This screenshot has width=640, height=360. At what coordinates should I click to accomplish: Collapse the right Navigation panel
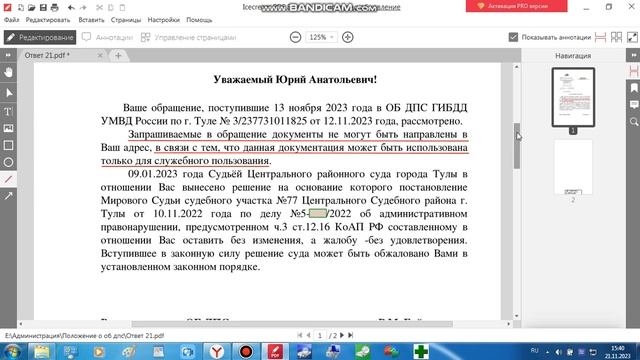(633, 55)
